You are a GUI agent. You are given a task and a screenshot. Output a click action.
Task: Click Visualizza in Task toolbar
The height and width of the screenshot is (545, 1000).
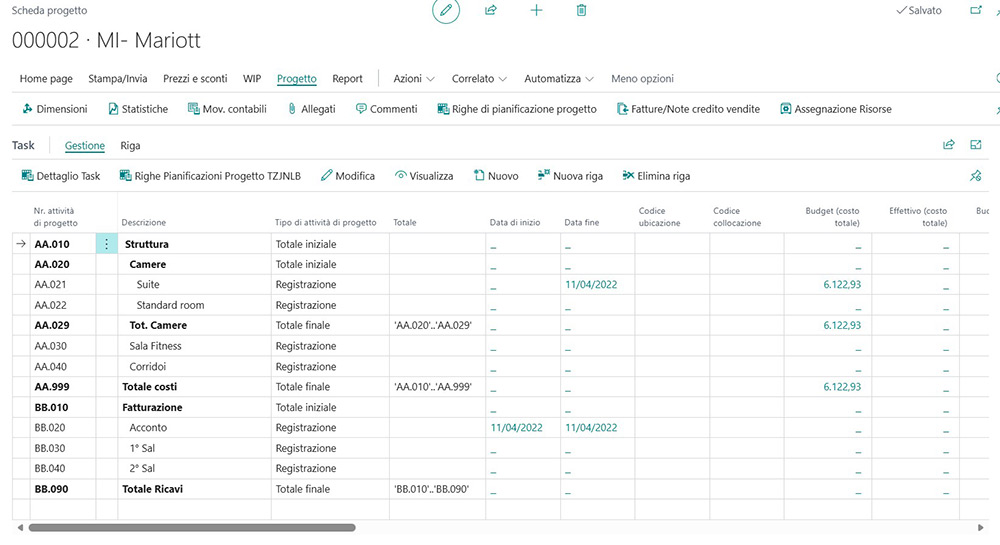(424, 176)
